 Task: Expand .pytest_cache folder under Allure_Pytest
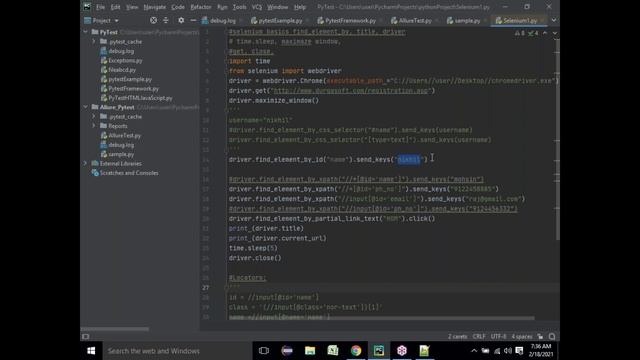pyautogui.click(x=94, y=116)
